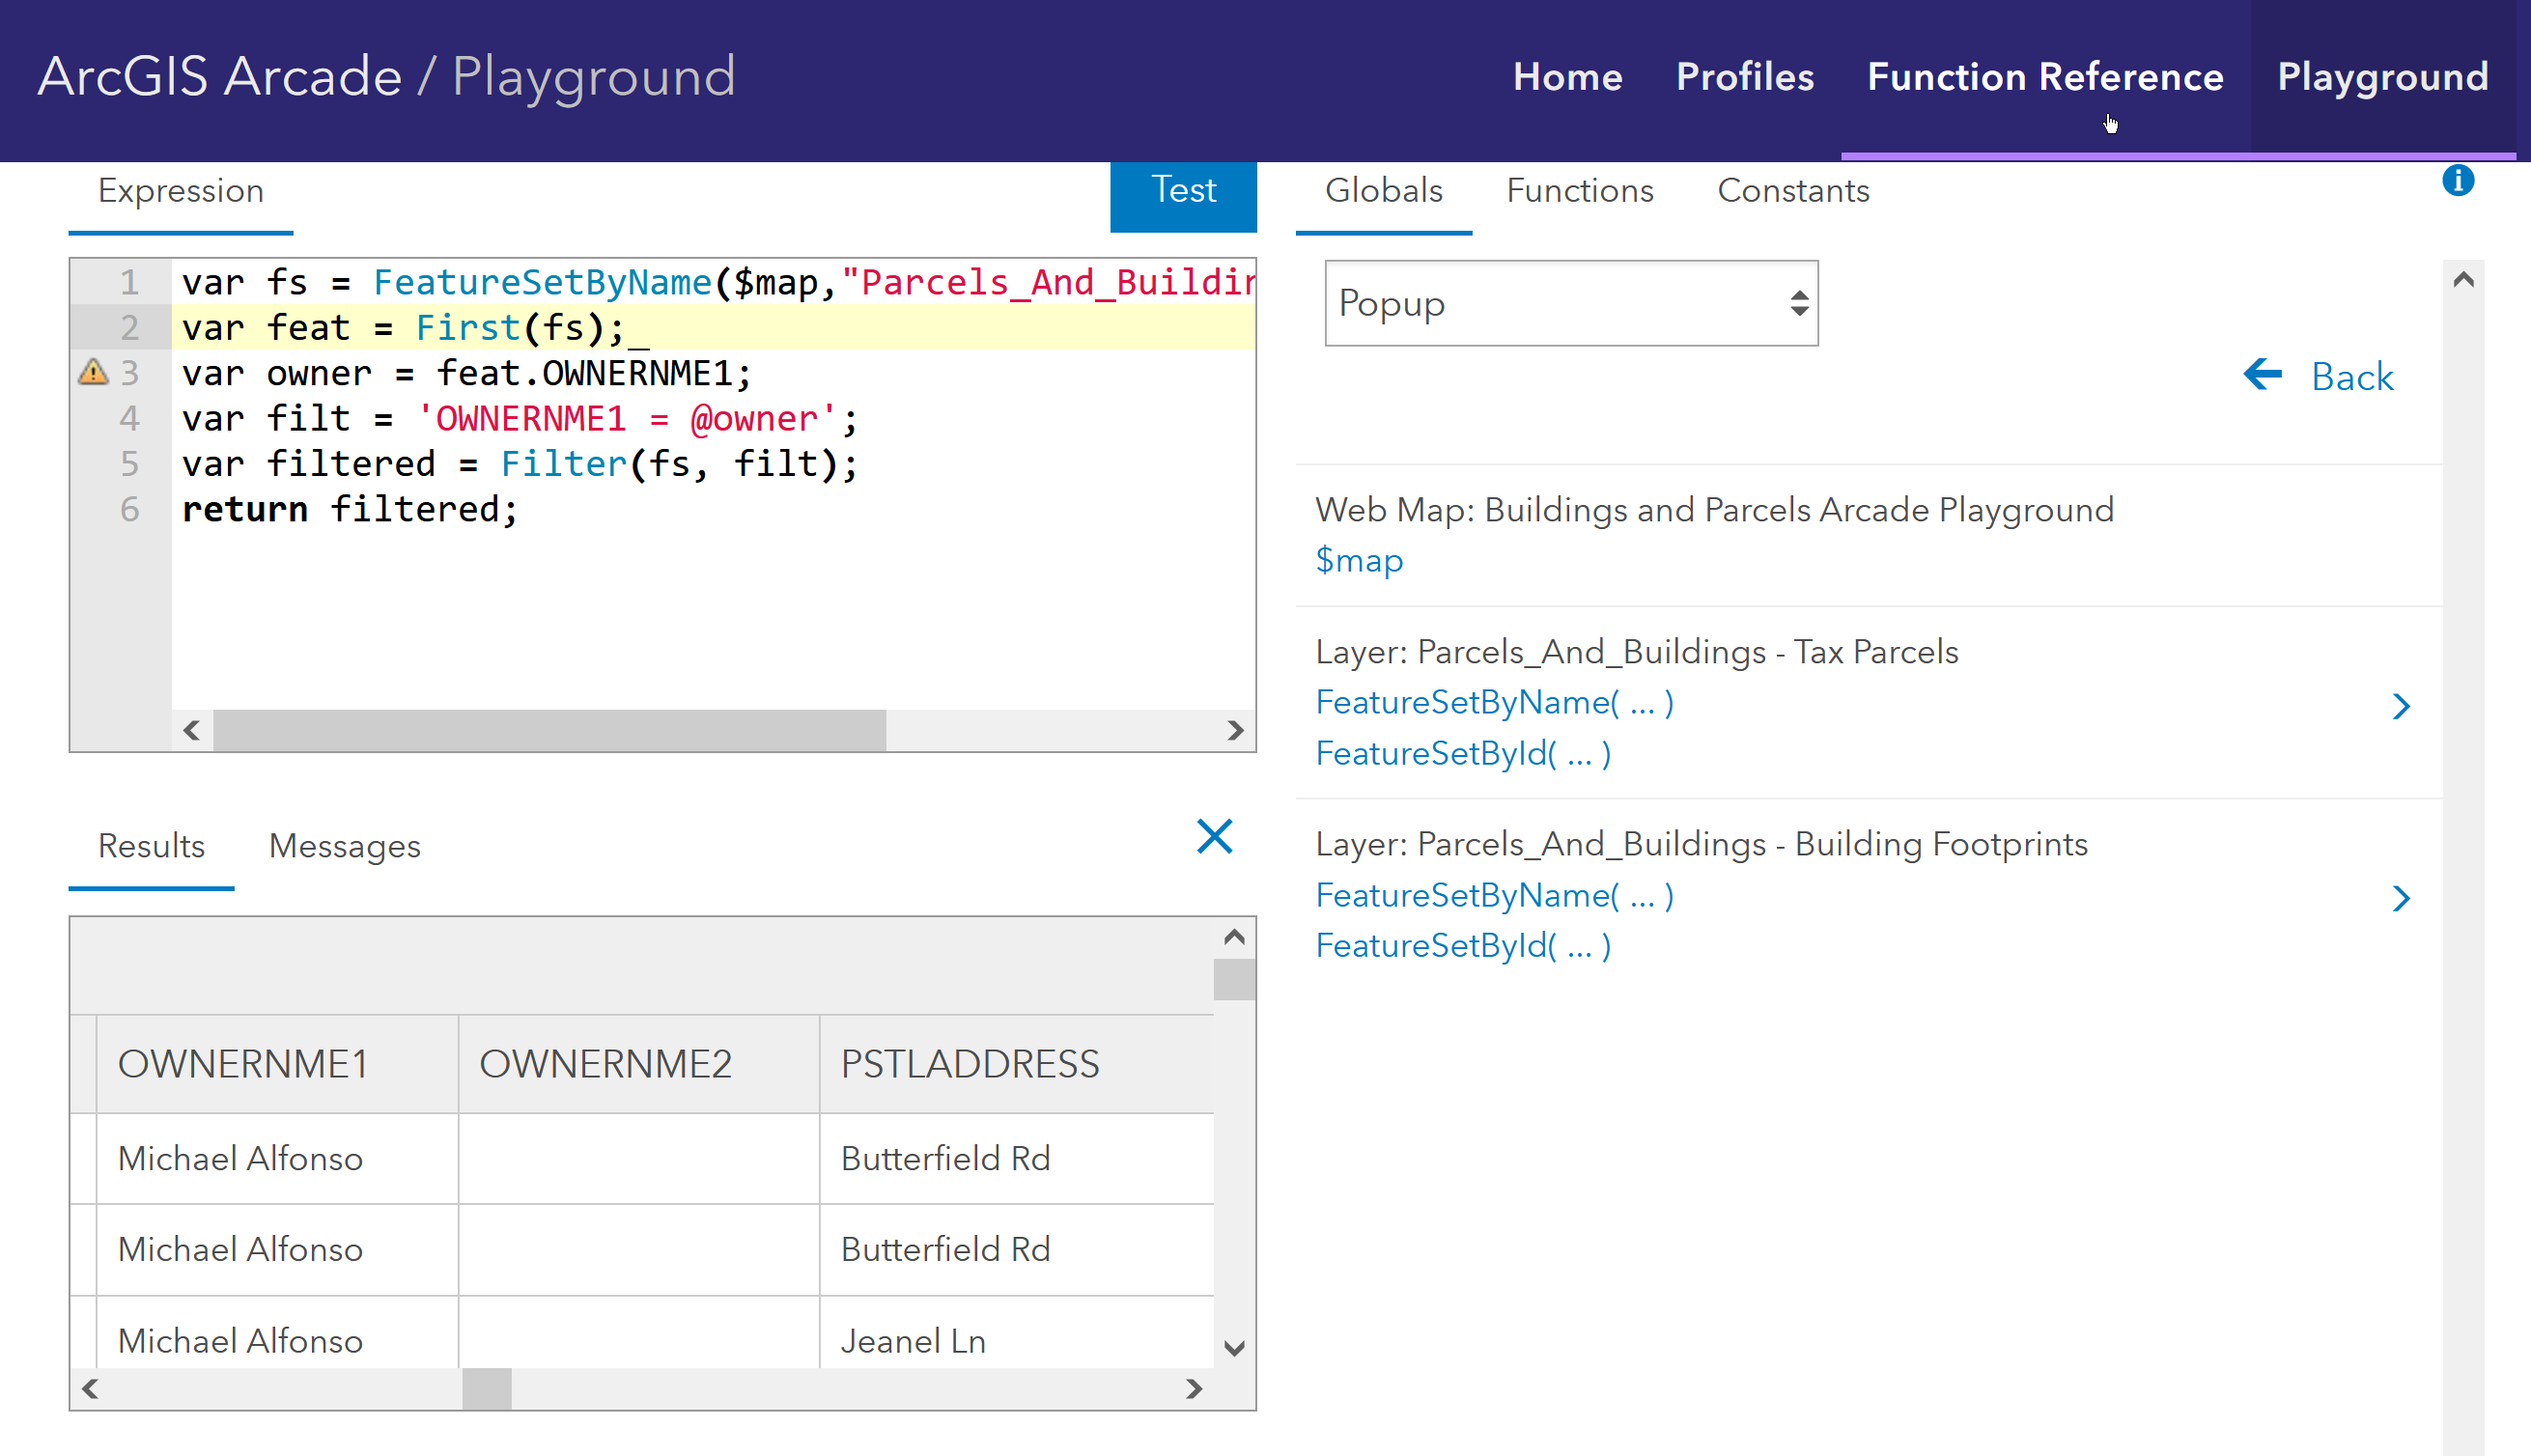Open the Popup profile dropdown
This screenshot has width=2531, height=1456.
pyautogui.click(x=1570, y=303)
